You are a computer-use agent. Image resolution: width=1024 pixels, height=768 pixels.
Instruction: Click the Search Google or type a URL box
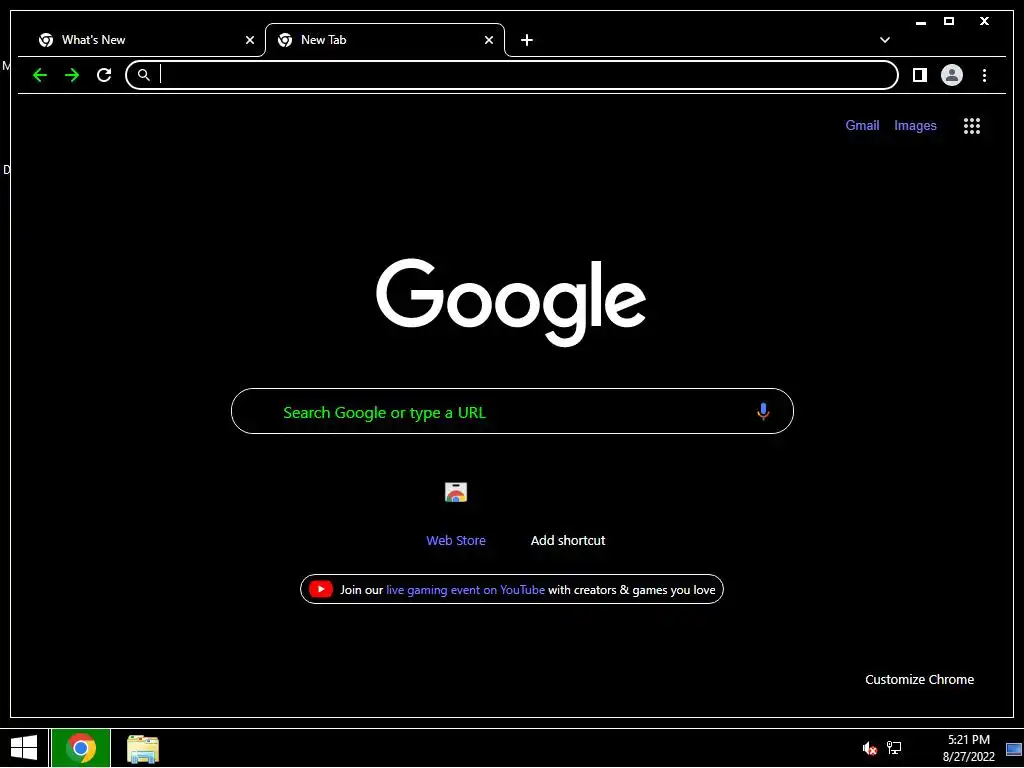[512, 411]
